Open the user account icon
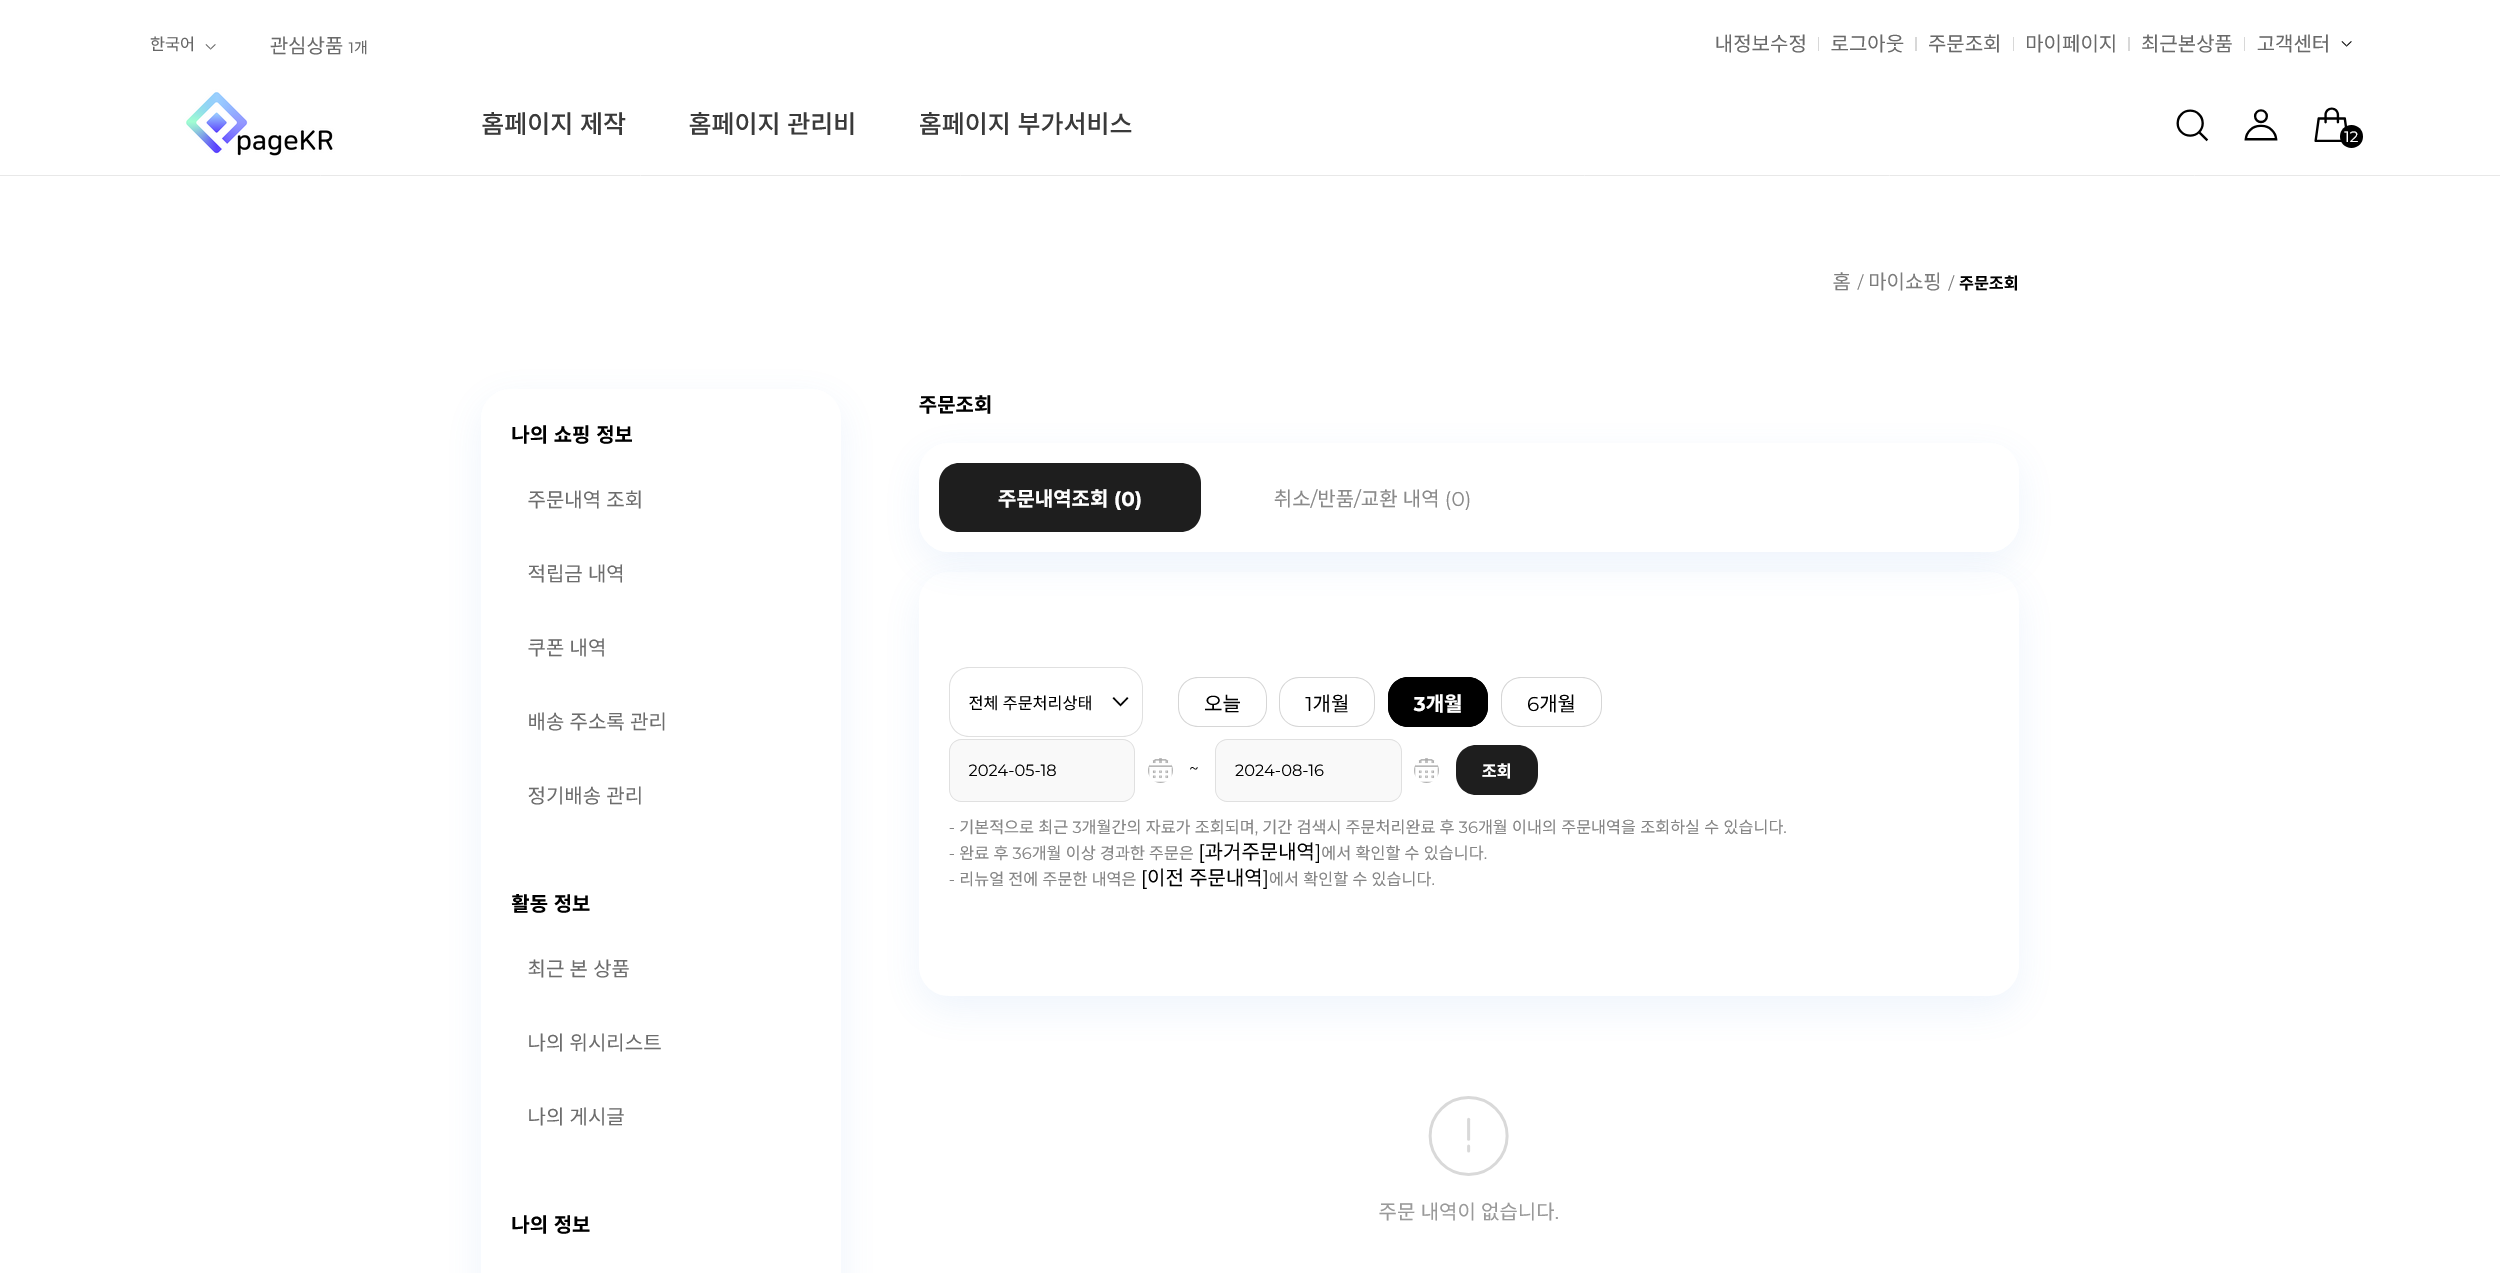The height and width of the screenshot is (1273, 2500). pos(2260,125)
